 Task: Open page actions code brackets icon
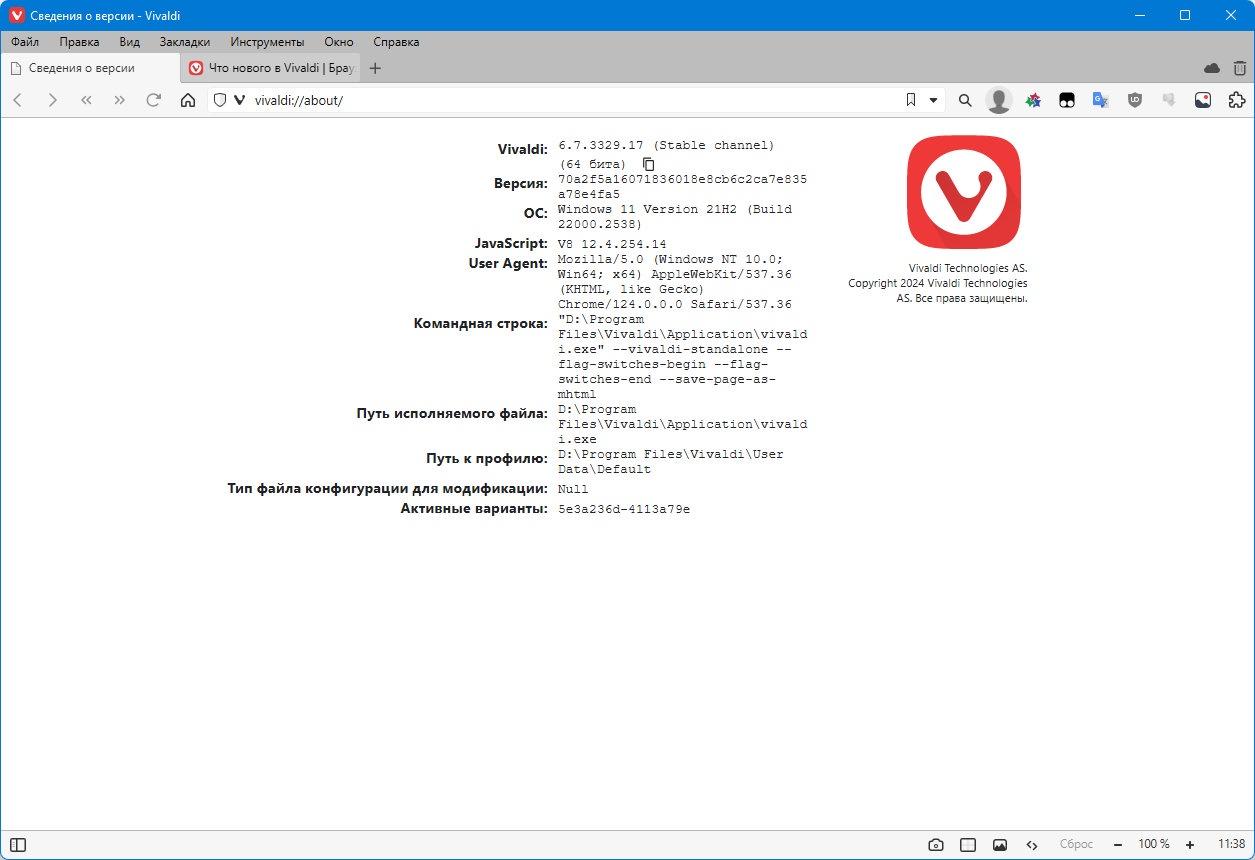coord(1032,845)
